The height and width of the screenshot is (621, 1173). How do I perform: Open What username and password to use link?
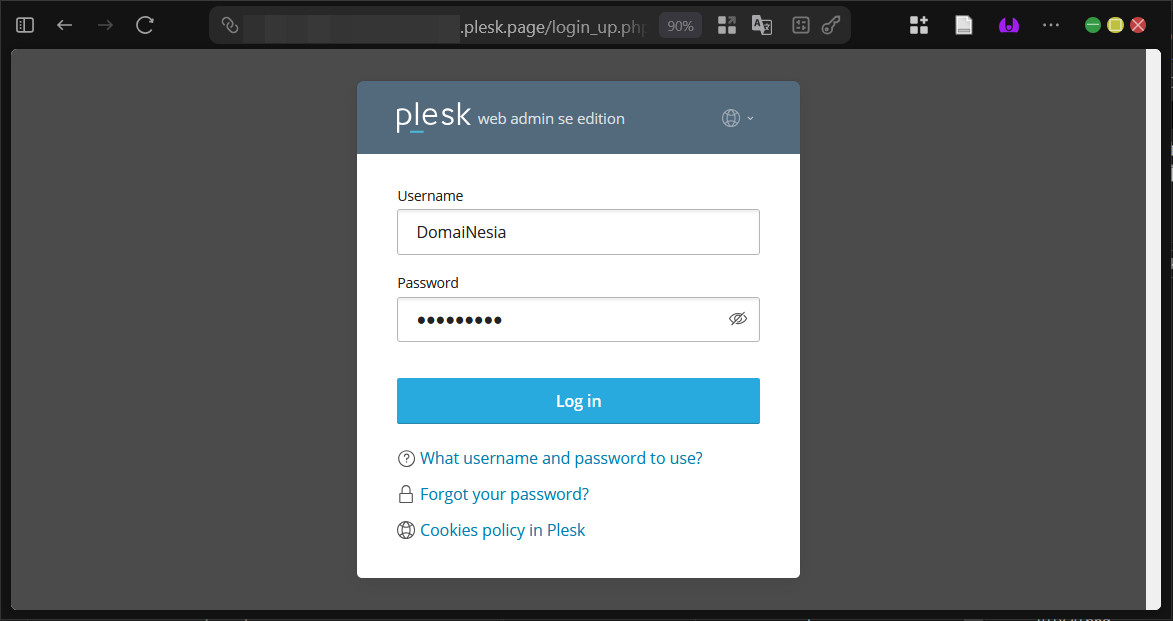pyautogui.click(x=561, y=458)
